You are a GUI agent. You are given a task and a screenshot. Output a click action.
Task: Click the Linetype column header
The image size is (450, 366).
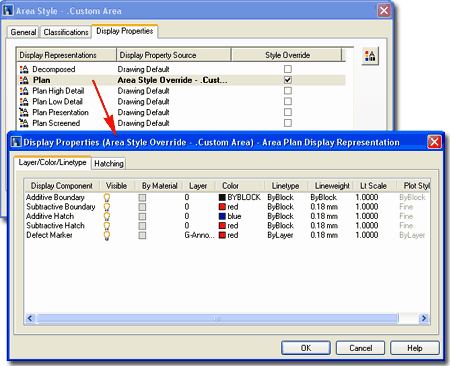click(x=285, y=186)
